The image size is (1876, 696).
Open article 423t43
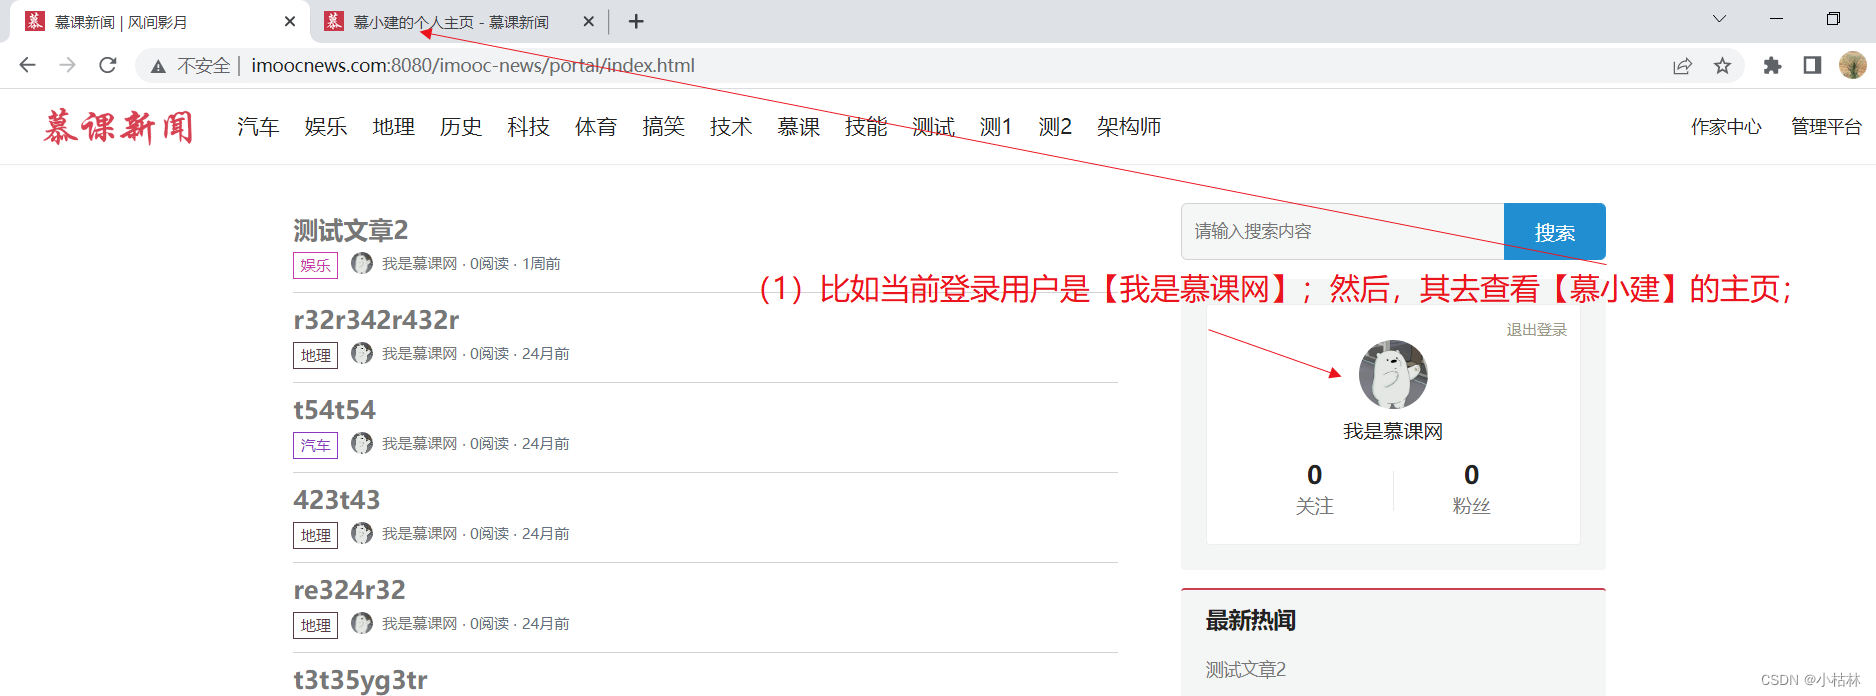pyautogui.click(x=337, y=500)
